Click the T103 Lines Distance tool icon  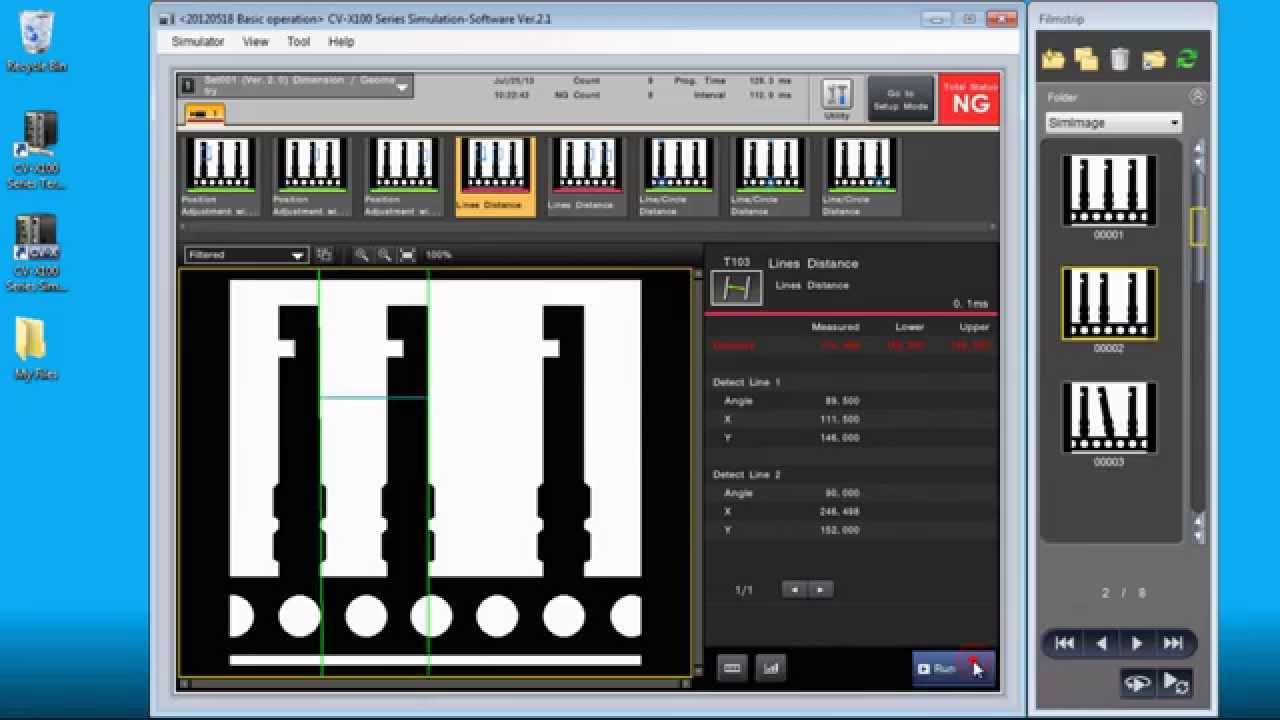pos(736,288)
